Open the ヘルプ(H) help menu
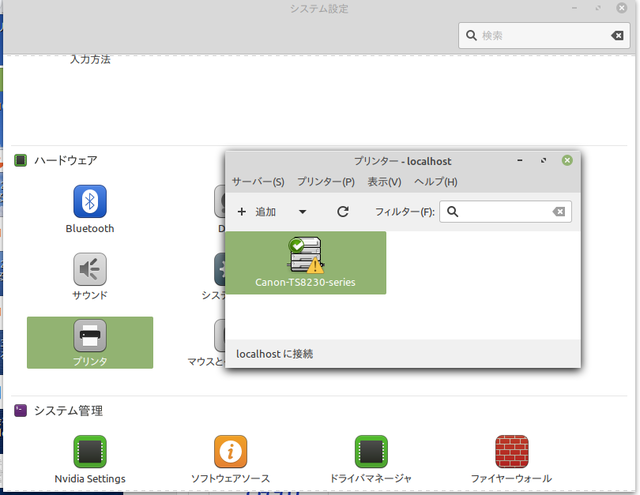 click(436, 182)
